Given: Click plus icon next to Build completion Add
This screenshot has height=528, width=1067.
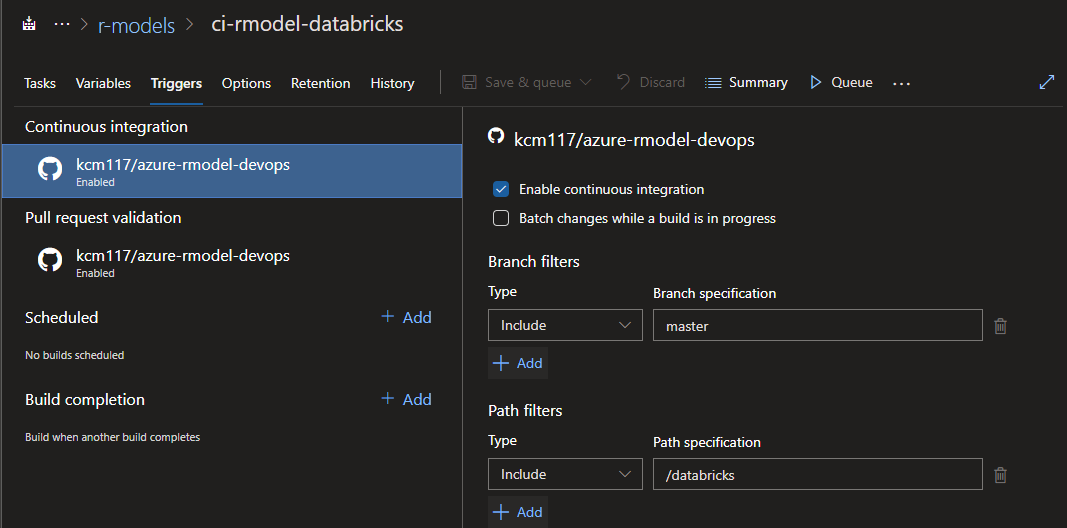Looking at the screenshot, I should pos(388,398).
